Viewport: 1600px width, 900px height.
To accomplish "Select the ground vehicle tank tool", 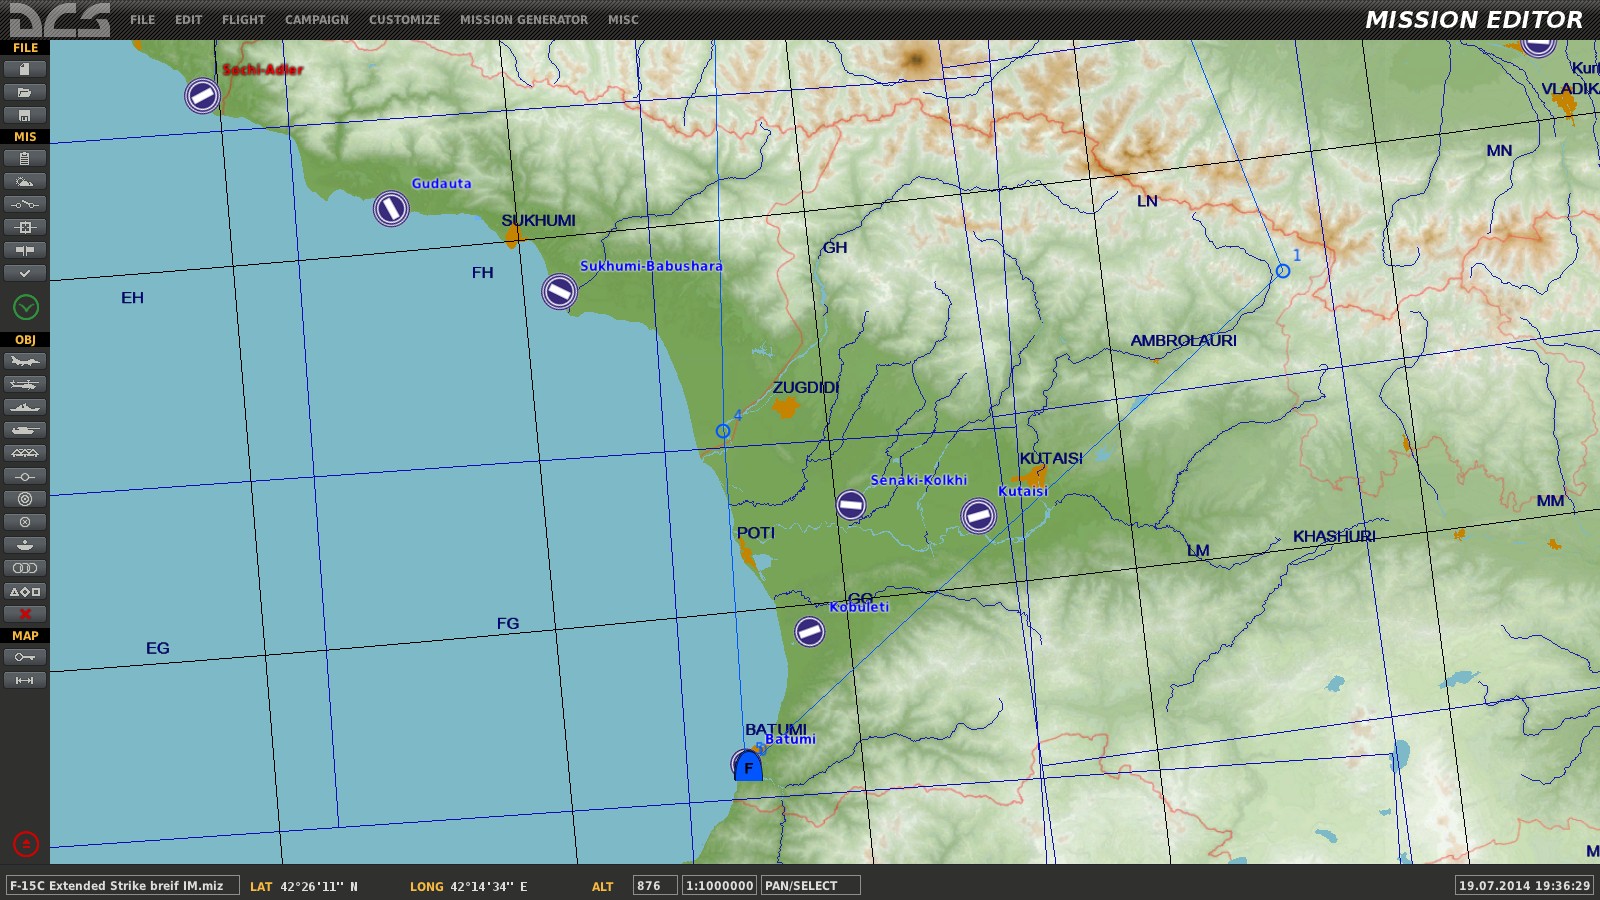I will 25,430.
